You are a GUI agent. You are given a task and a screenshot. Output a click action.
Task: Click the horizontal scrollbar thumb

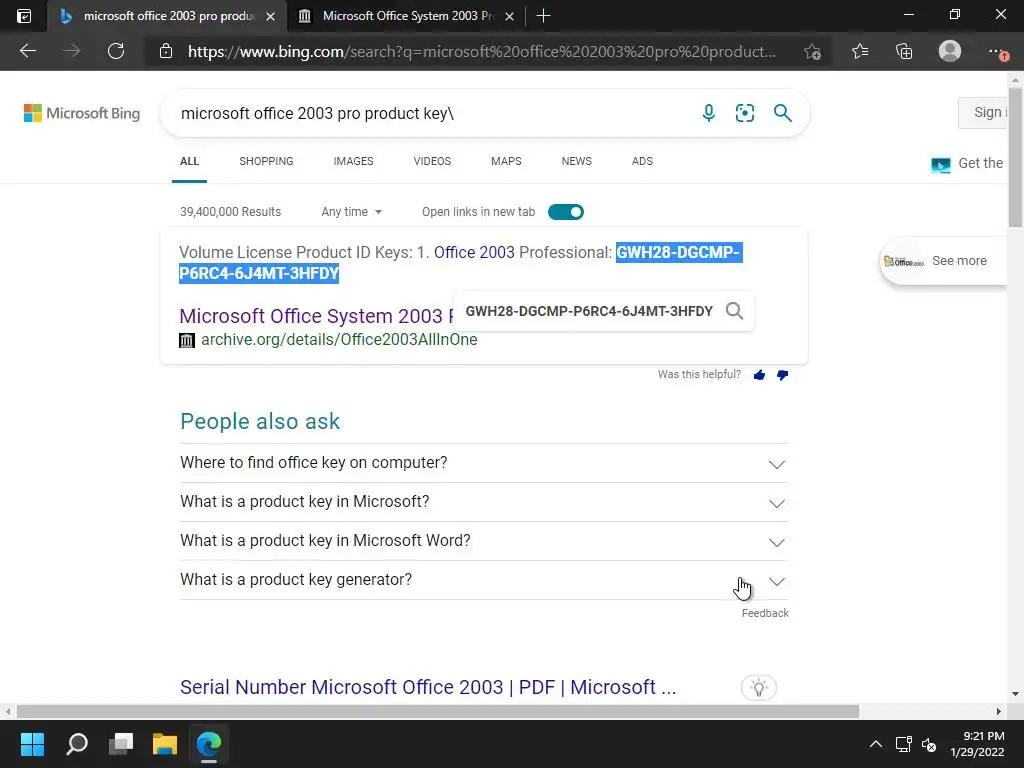[438, 711]
